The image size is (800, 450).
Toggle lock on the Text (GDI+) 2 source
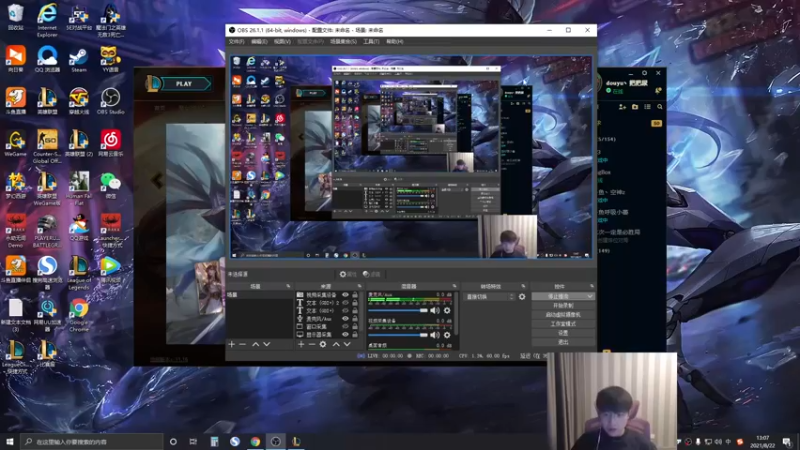click(x=355, y=303)
